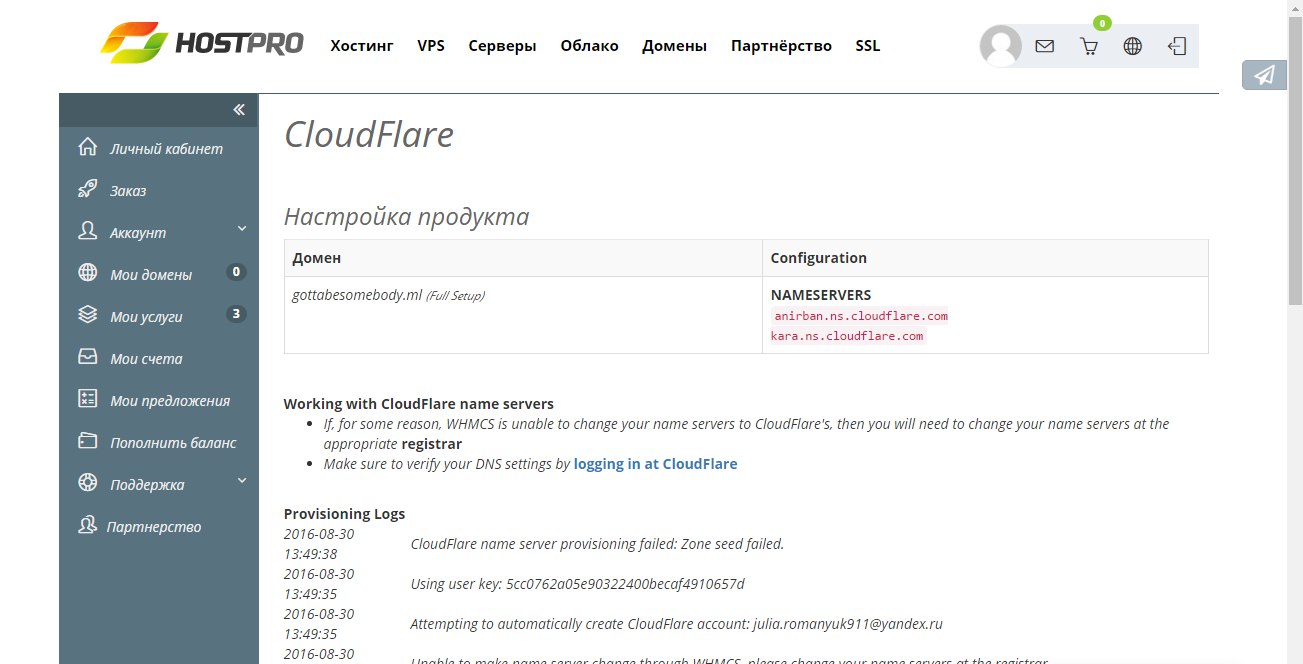Click the lifebuoy icon beside Поддержка
Image resolution: width=1303 pixels, height=664 pixels.
(x=88, y=483)
